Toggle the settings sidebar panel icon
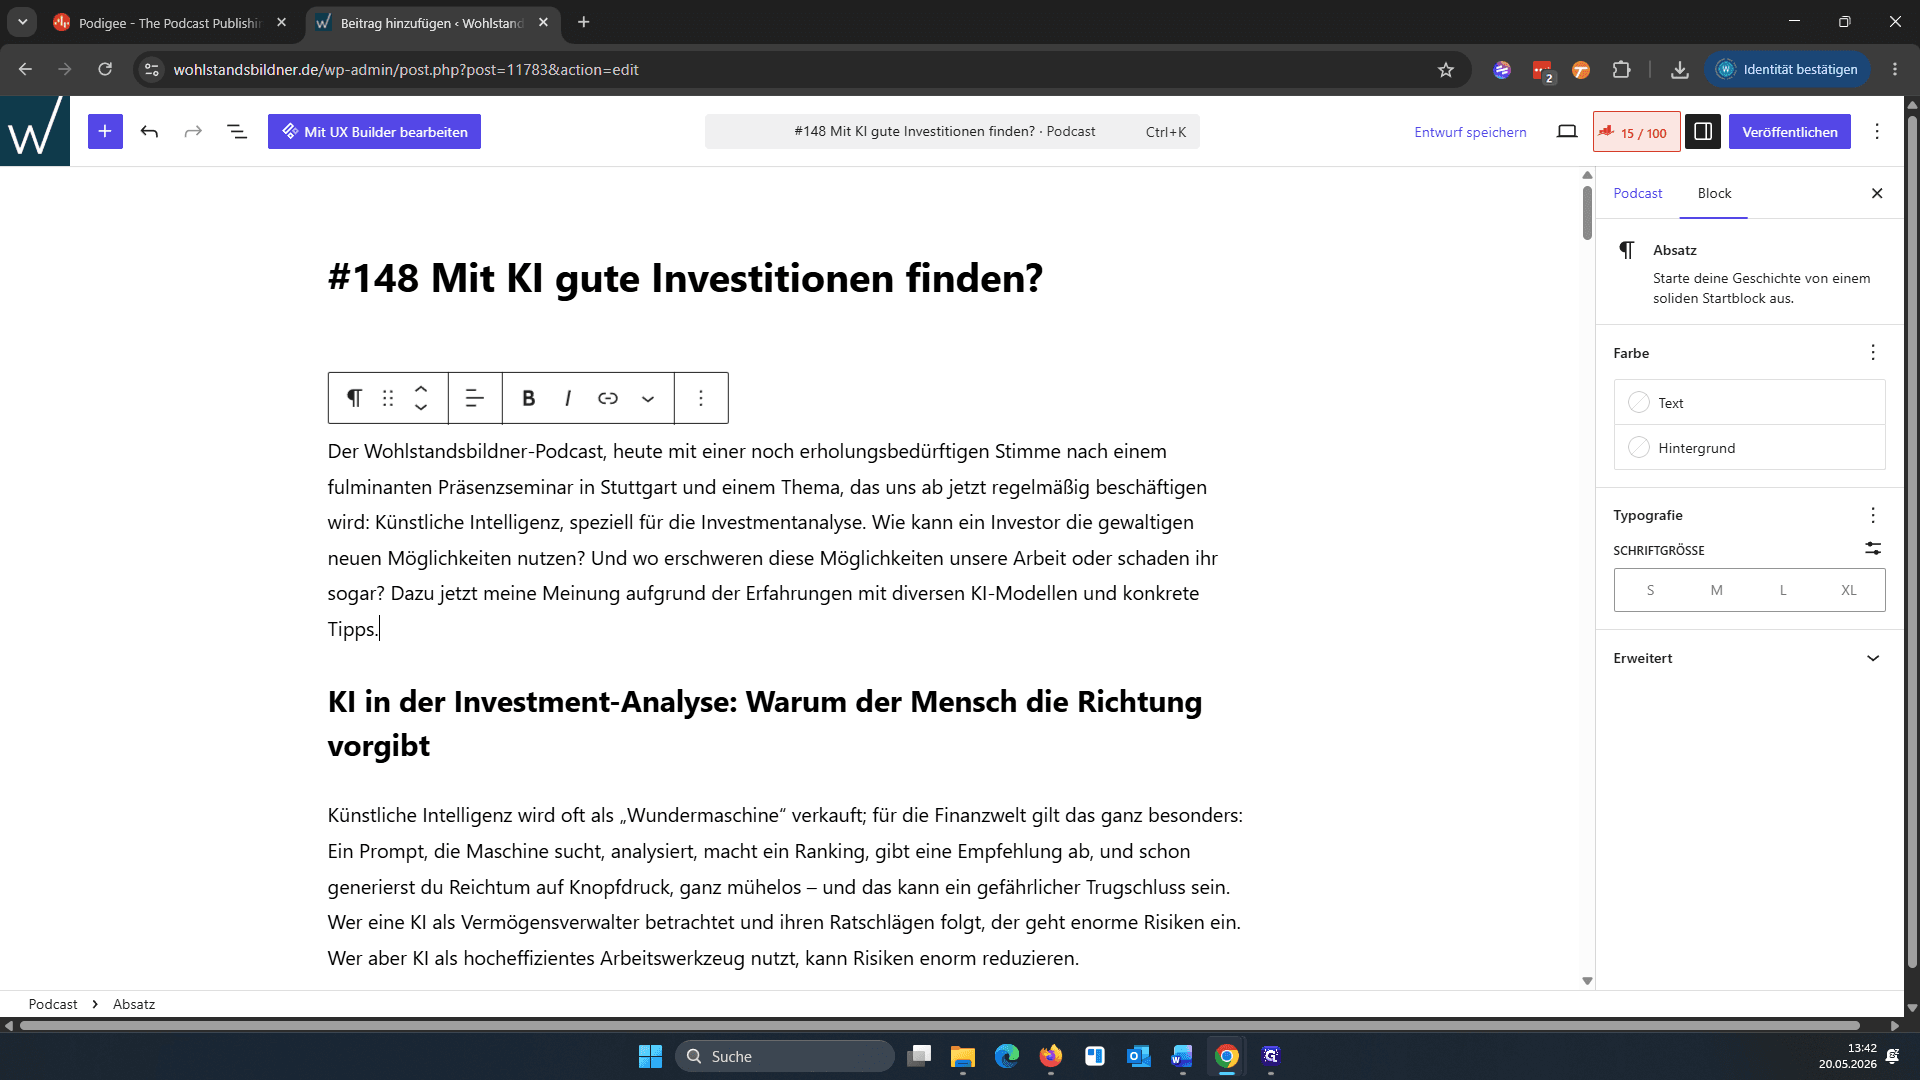Screen dimensions: 1920x1080 pos(1703,131)
